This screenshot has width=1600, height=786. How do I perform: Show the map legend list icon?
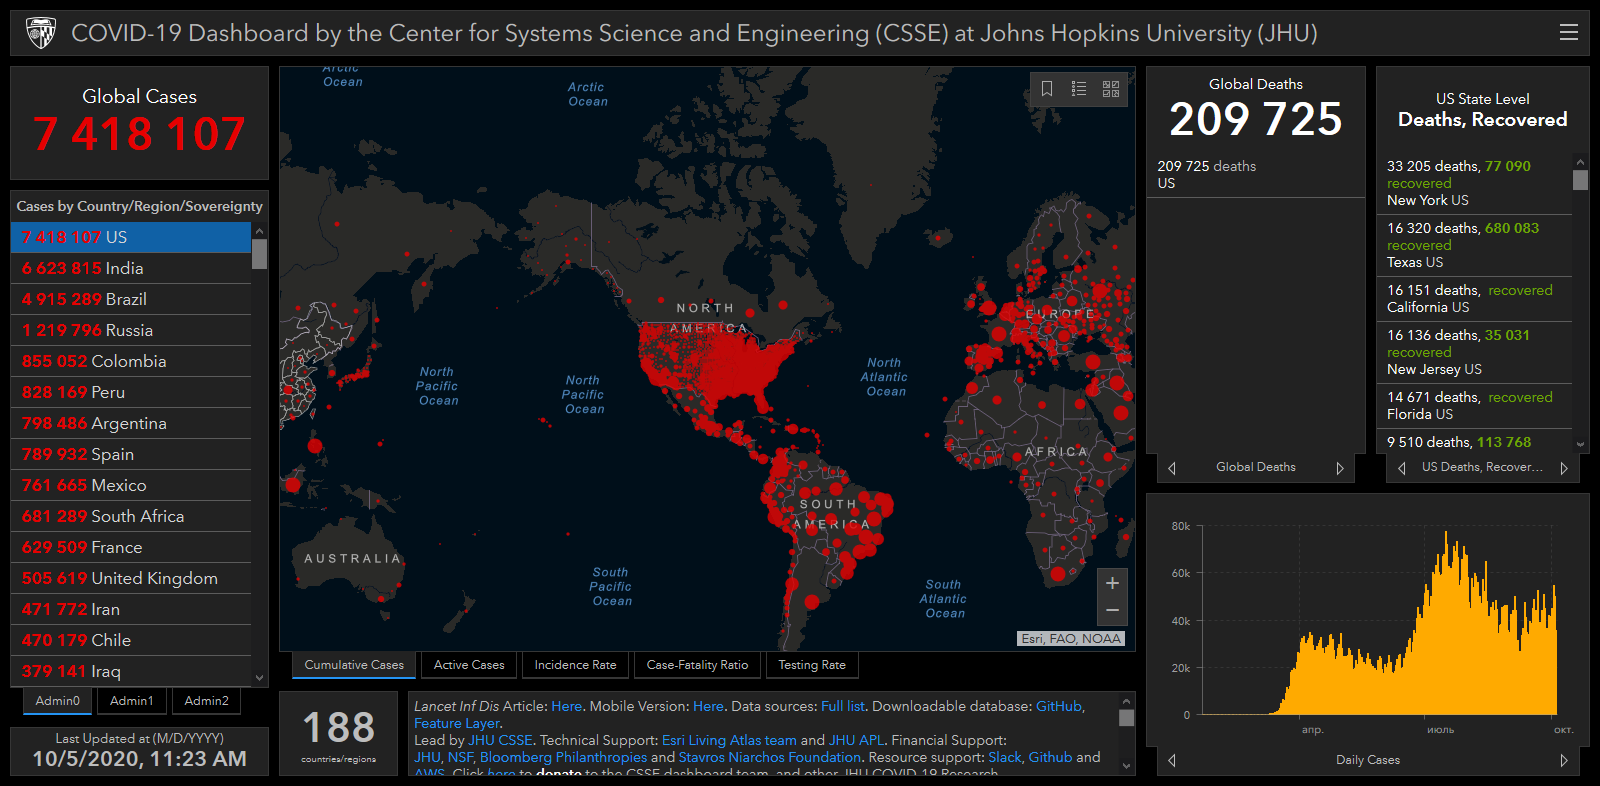[1079, 89]
